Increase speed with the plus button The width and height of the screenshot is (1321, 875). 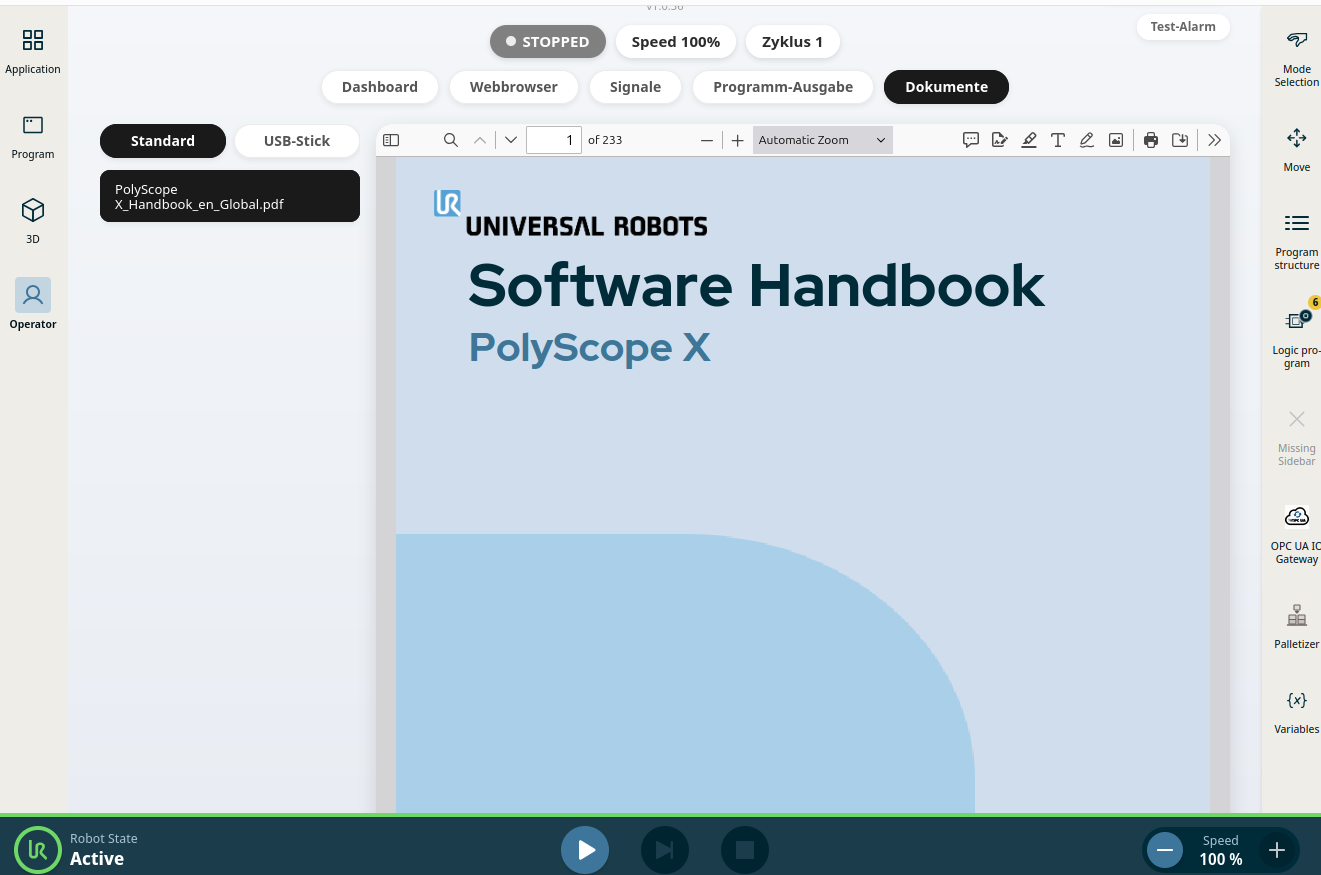coord(1277,850)
